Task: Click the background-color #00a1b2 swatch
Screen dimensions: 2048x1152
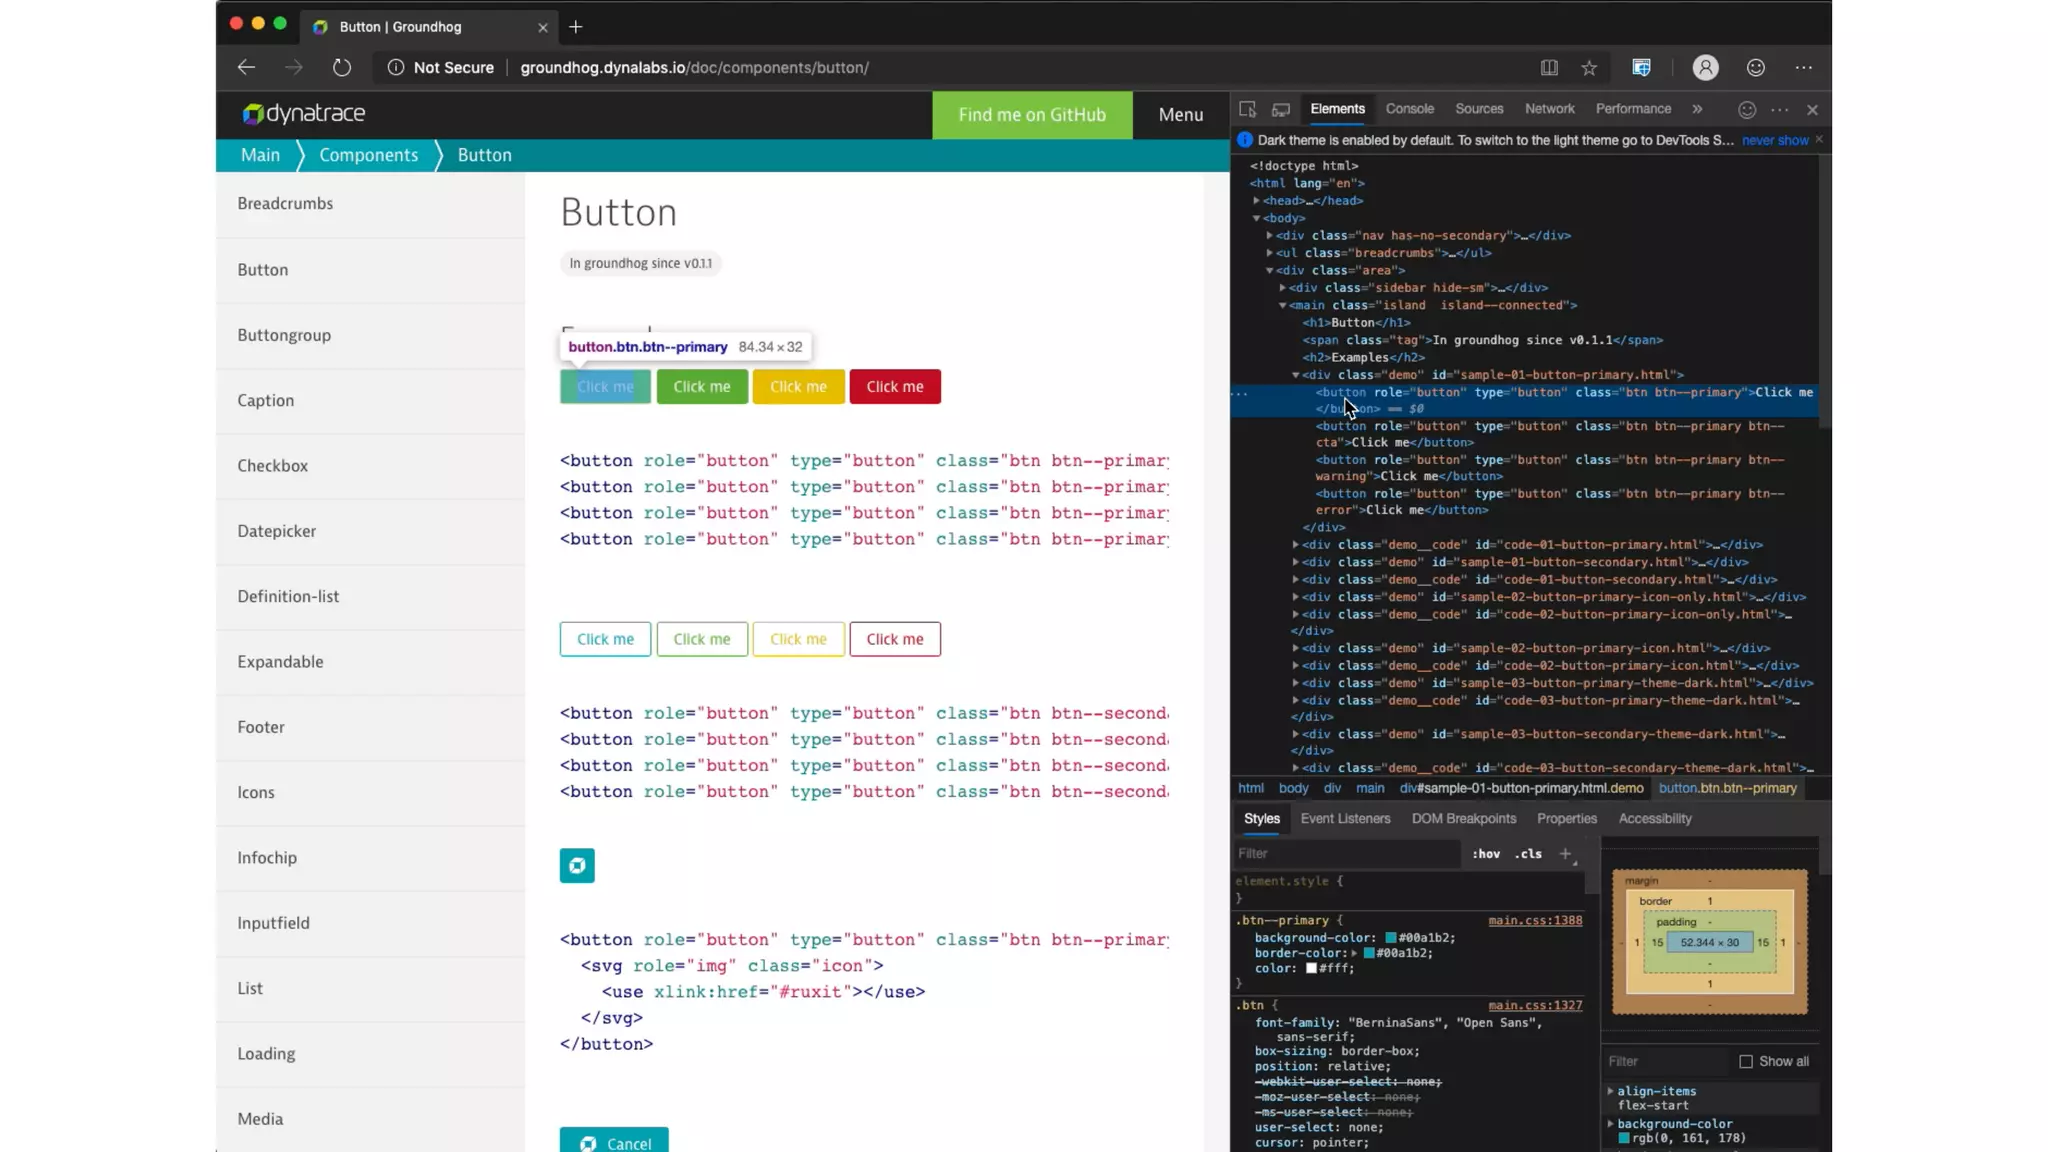Action: click(1390, 938)
